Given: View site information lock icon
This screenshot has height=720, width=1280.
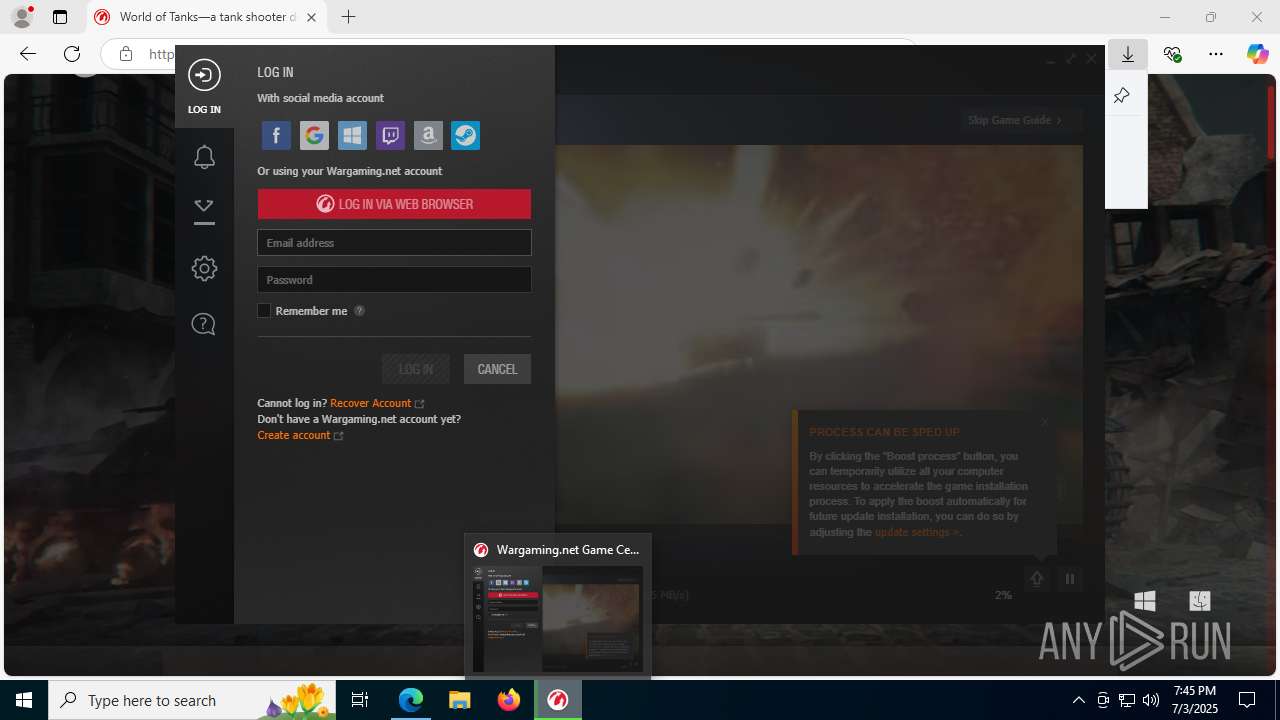Looking at the screenshot, I should (125, 54).
